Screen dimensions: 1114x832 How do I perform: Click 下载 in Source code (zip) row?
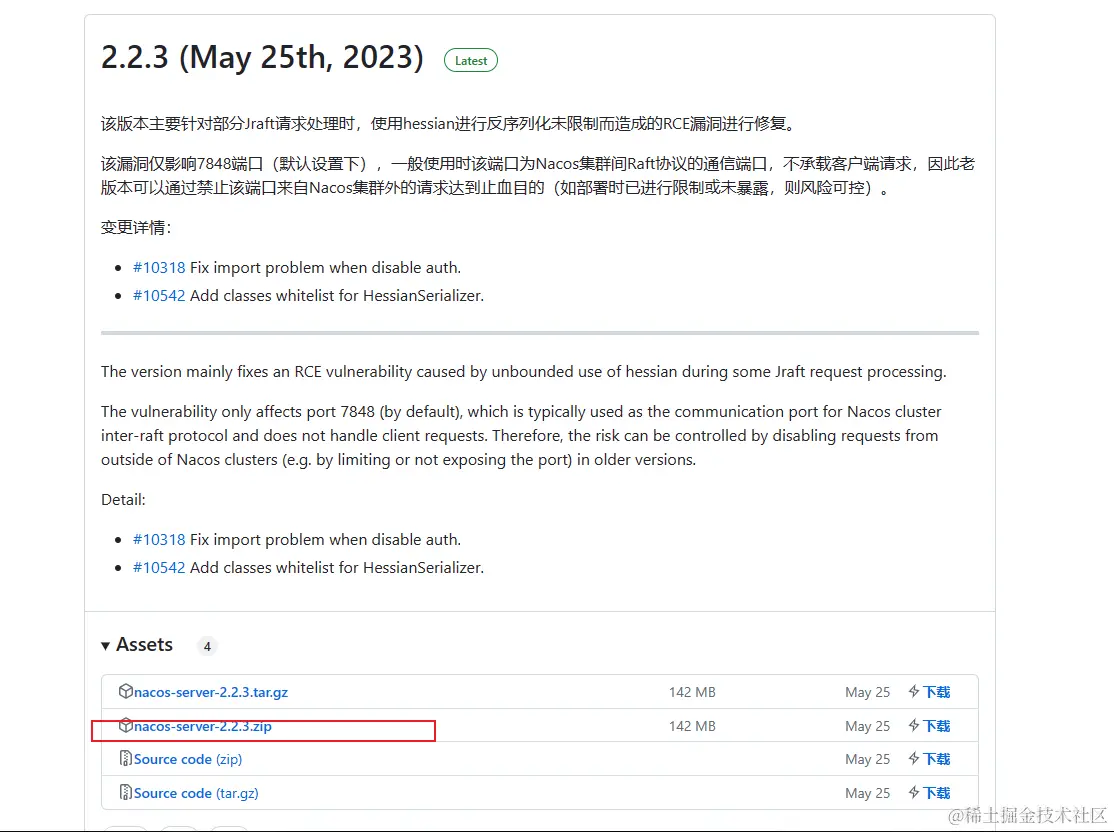936,759
